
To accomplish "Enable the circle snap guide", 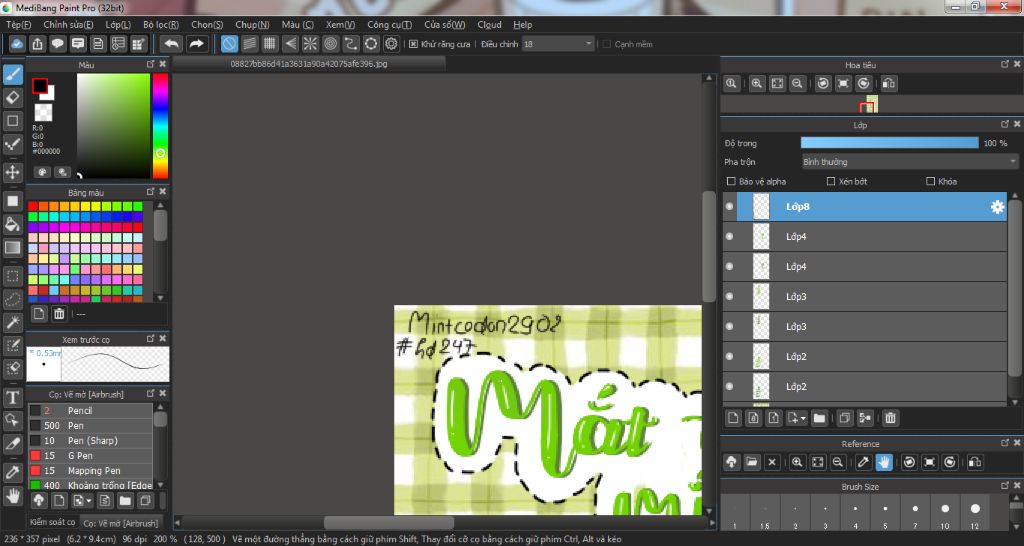I will pos(330,44).
